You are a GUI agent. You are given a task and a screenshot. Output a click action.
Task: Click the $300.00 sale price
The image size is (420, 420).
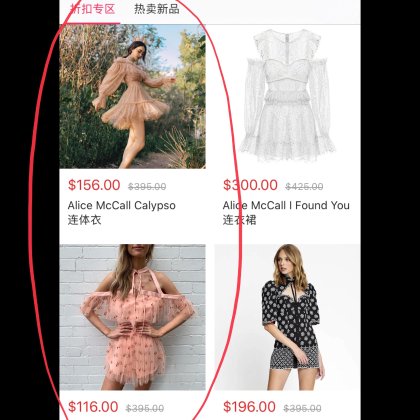tap(250, 185)
